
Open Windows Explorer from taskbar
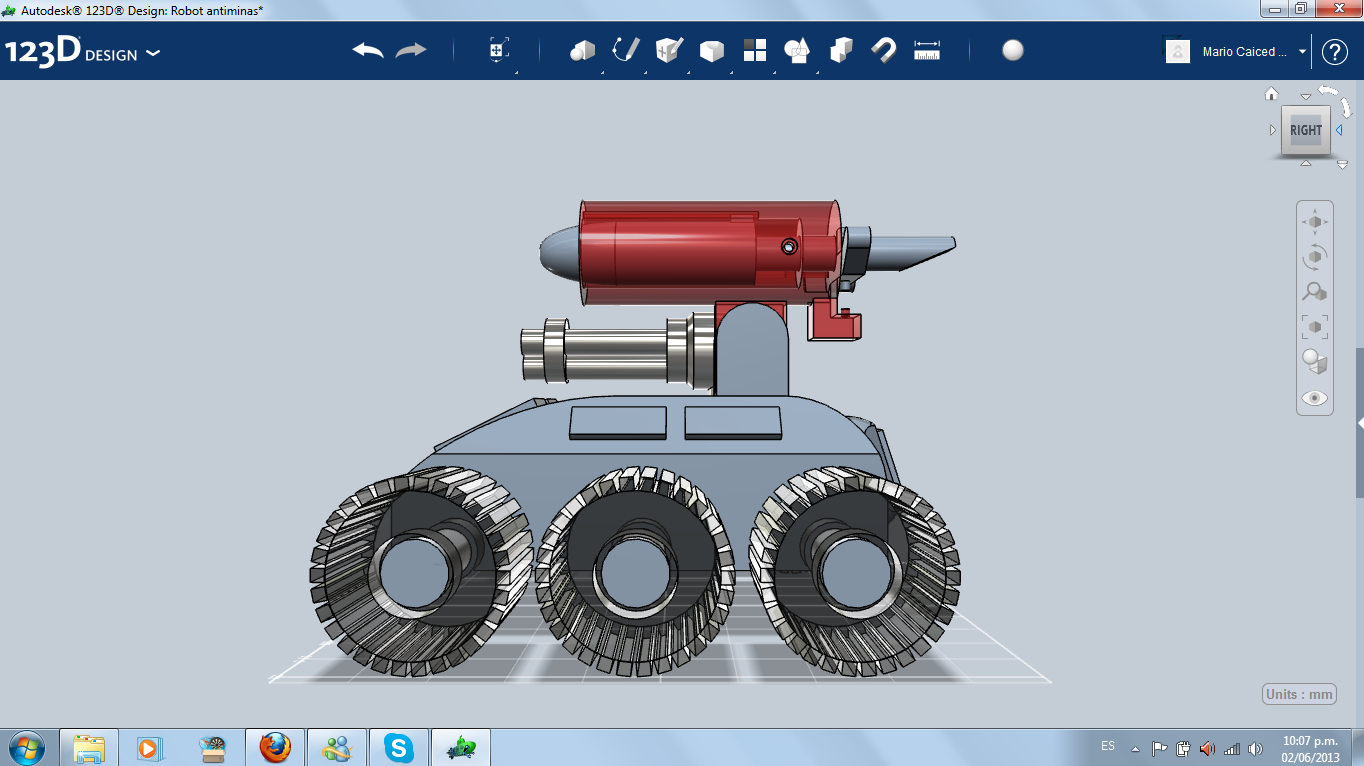[89, 747]
